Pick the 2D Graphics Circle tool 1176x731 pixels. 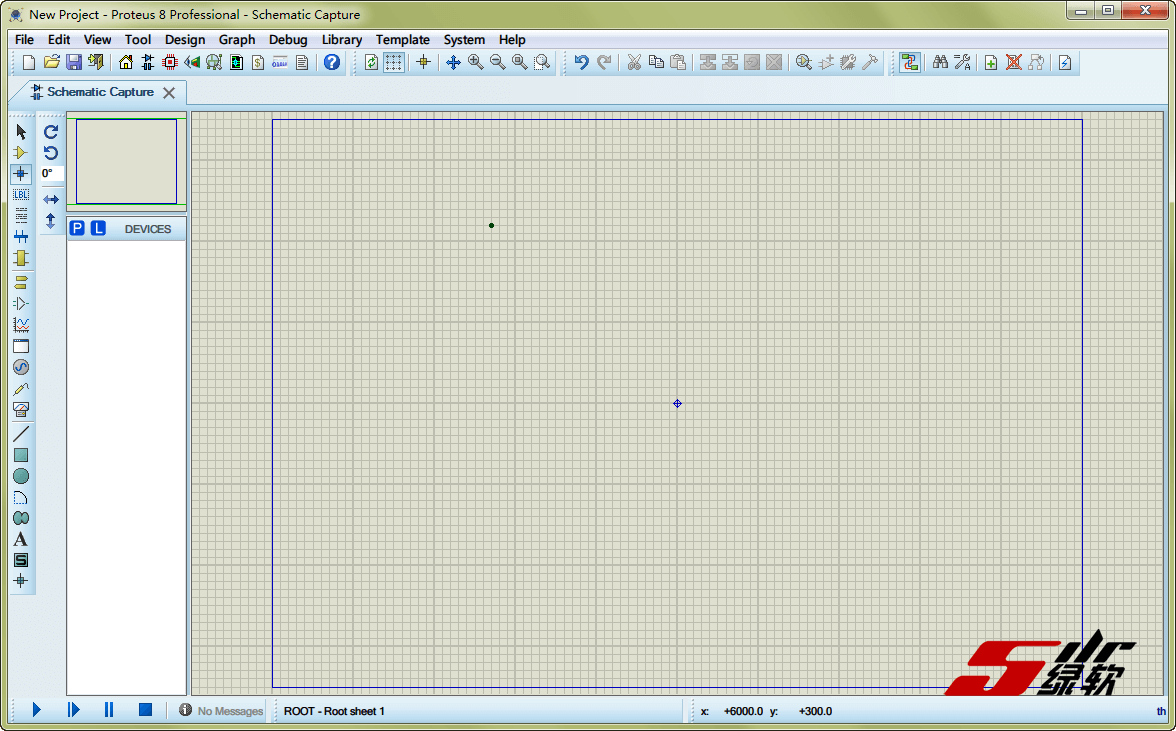click(21, 476)
